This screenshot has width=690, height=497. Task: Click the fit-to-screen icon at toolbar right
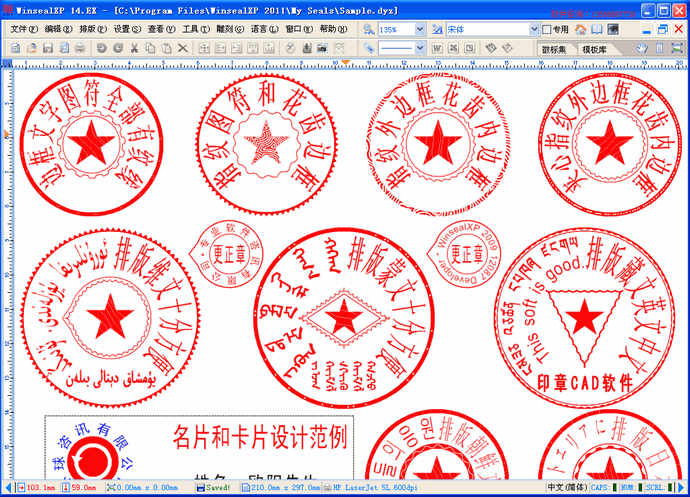(677, 48)
